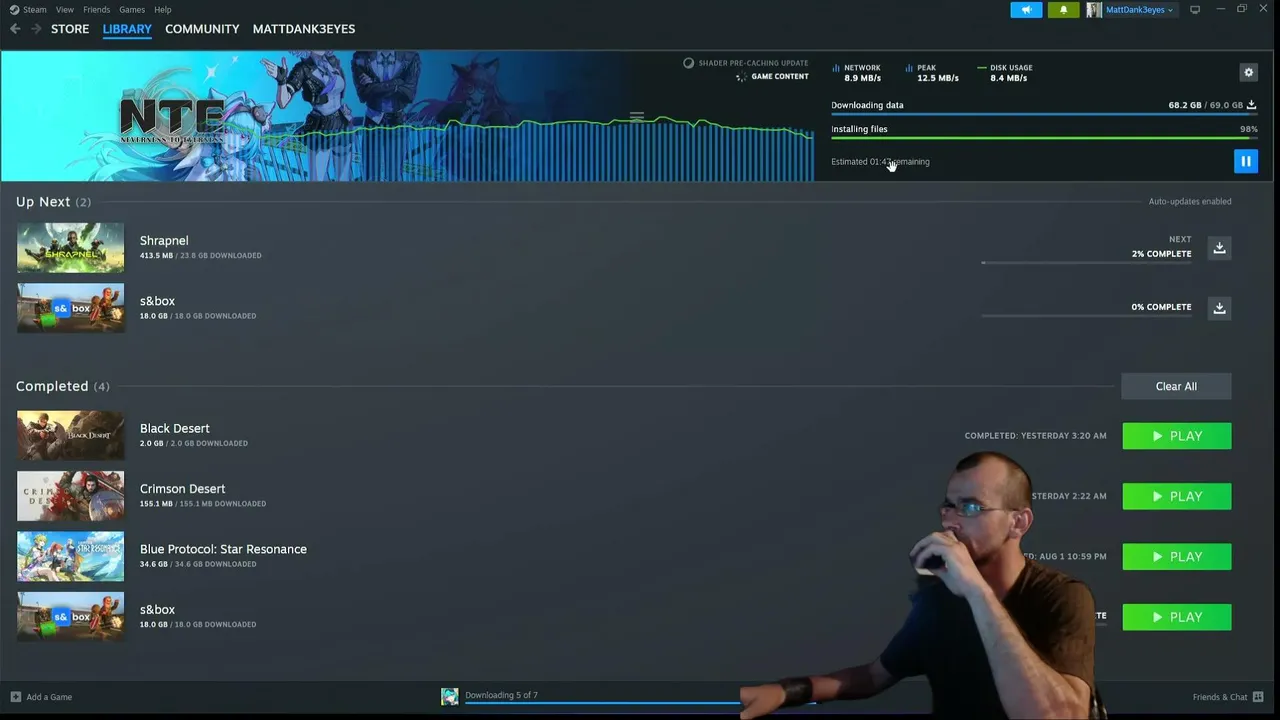Select the Crimson Desert title
1280x720 pixels.
point(183,489)
